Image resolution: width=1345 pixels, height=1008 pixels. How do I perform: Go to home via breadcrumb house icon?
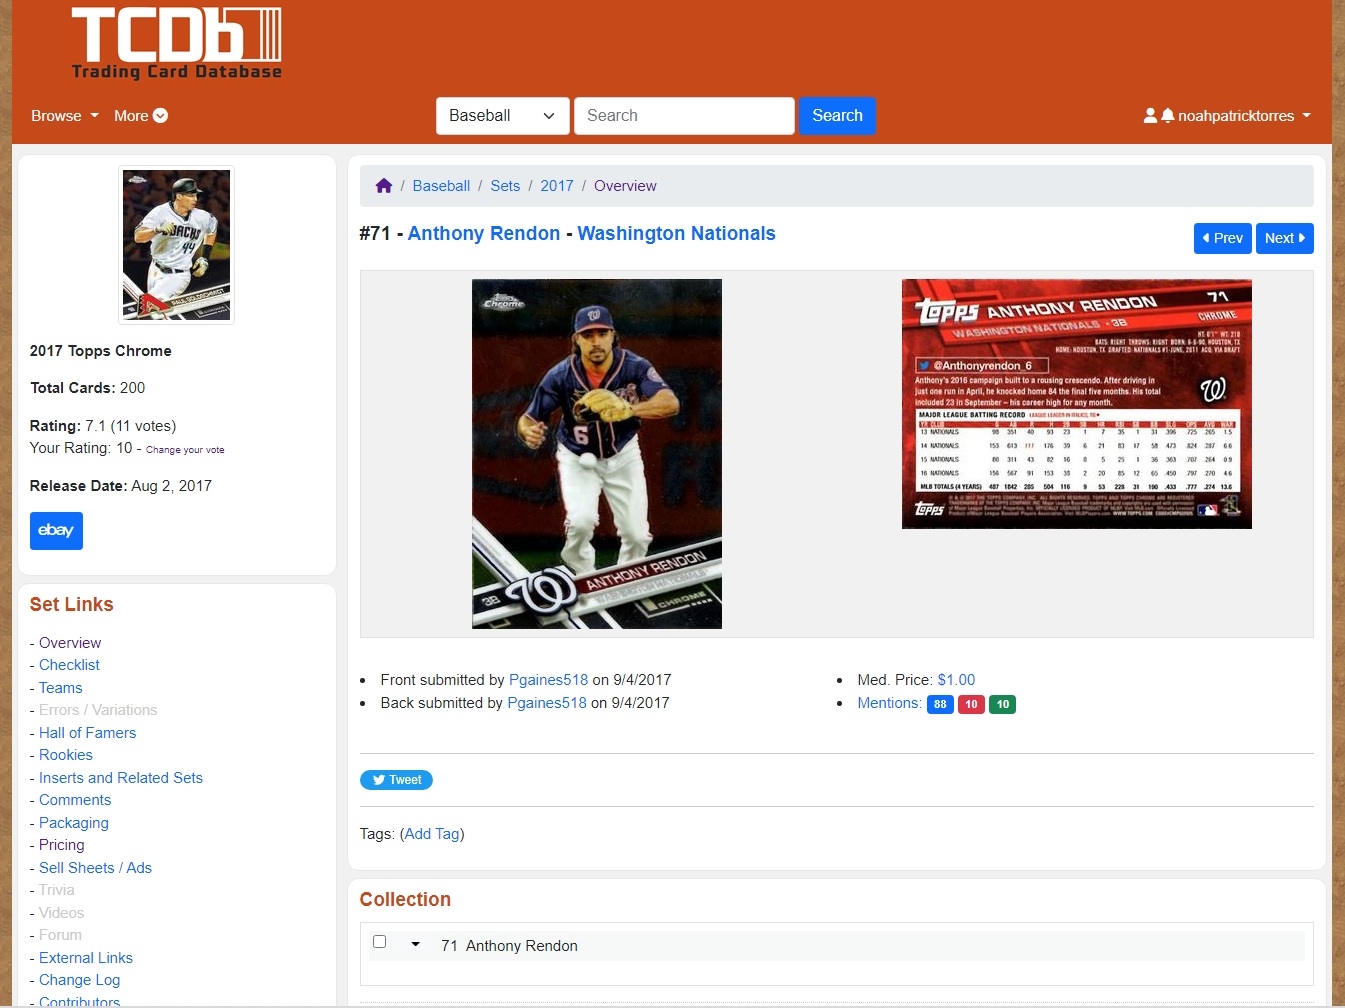(x=384, y=186)
